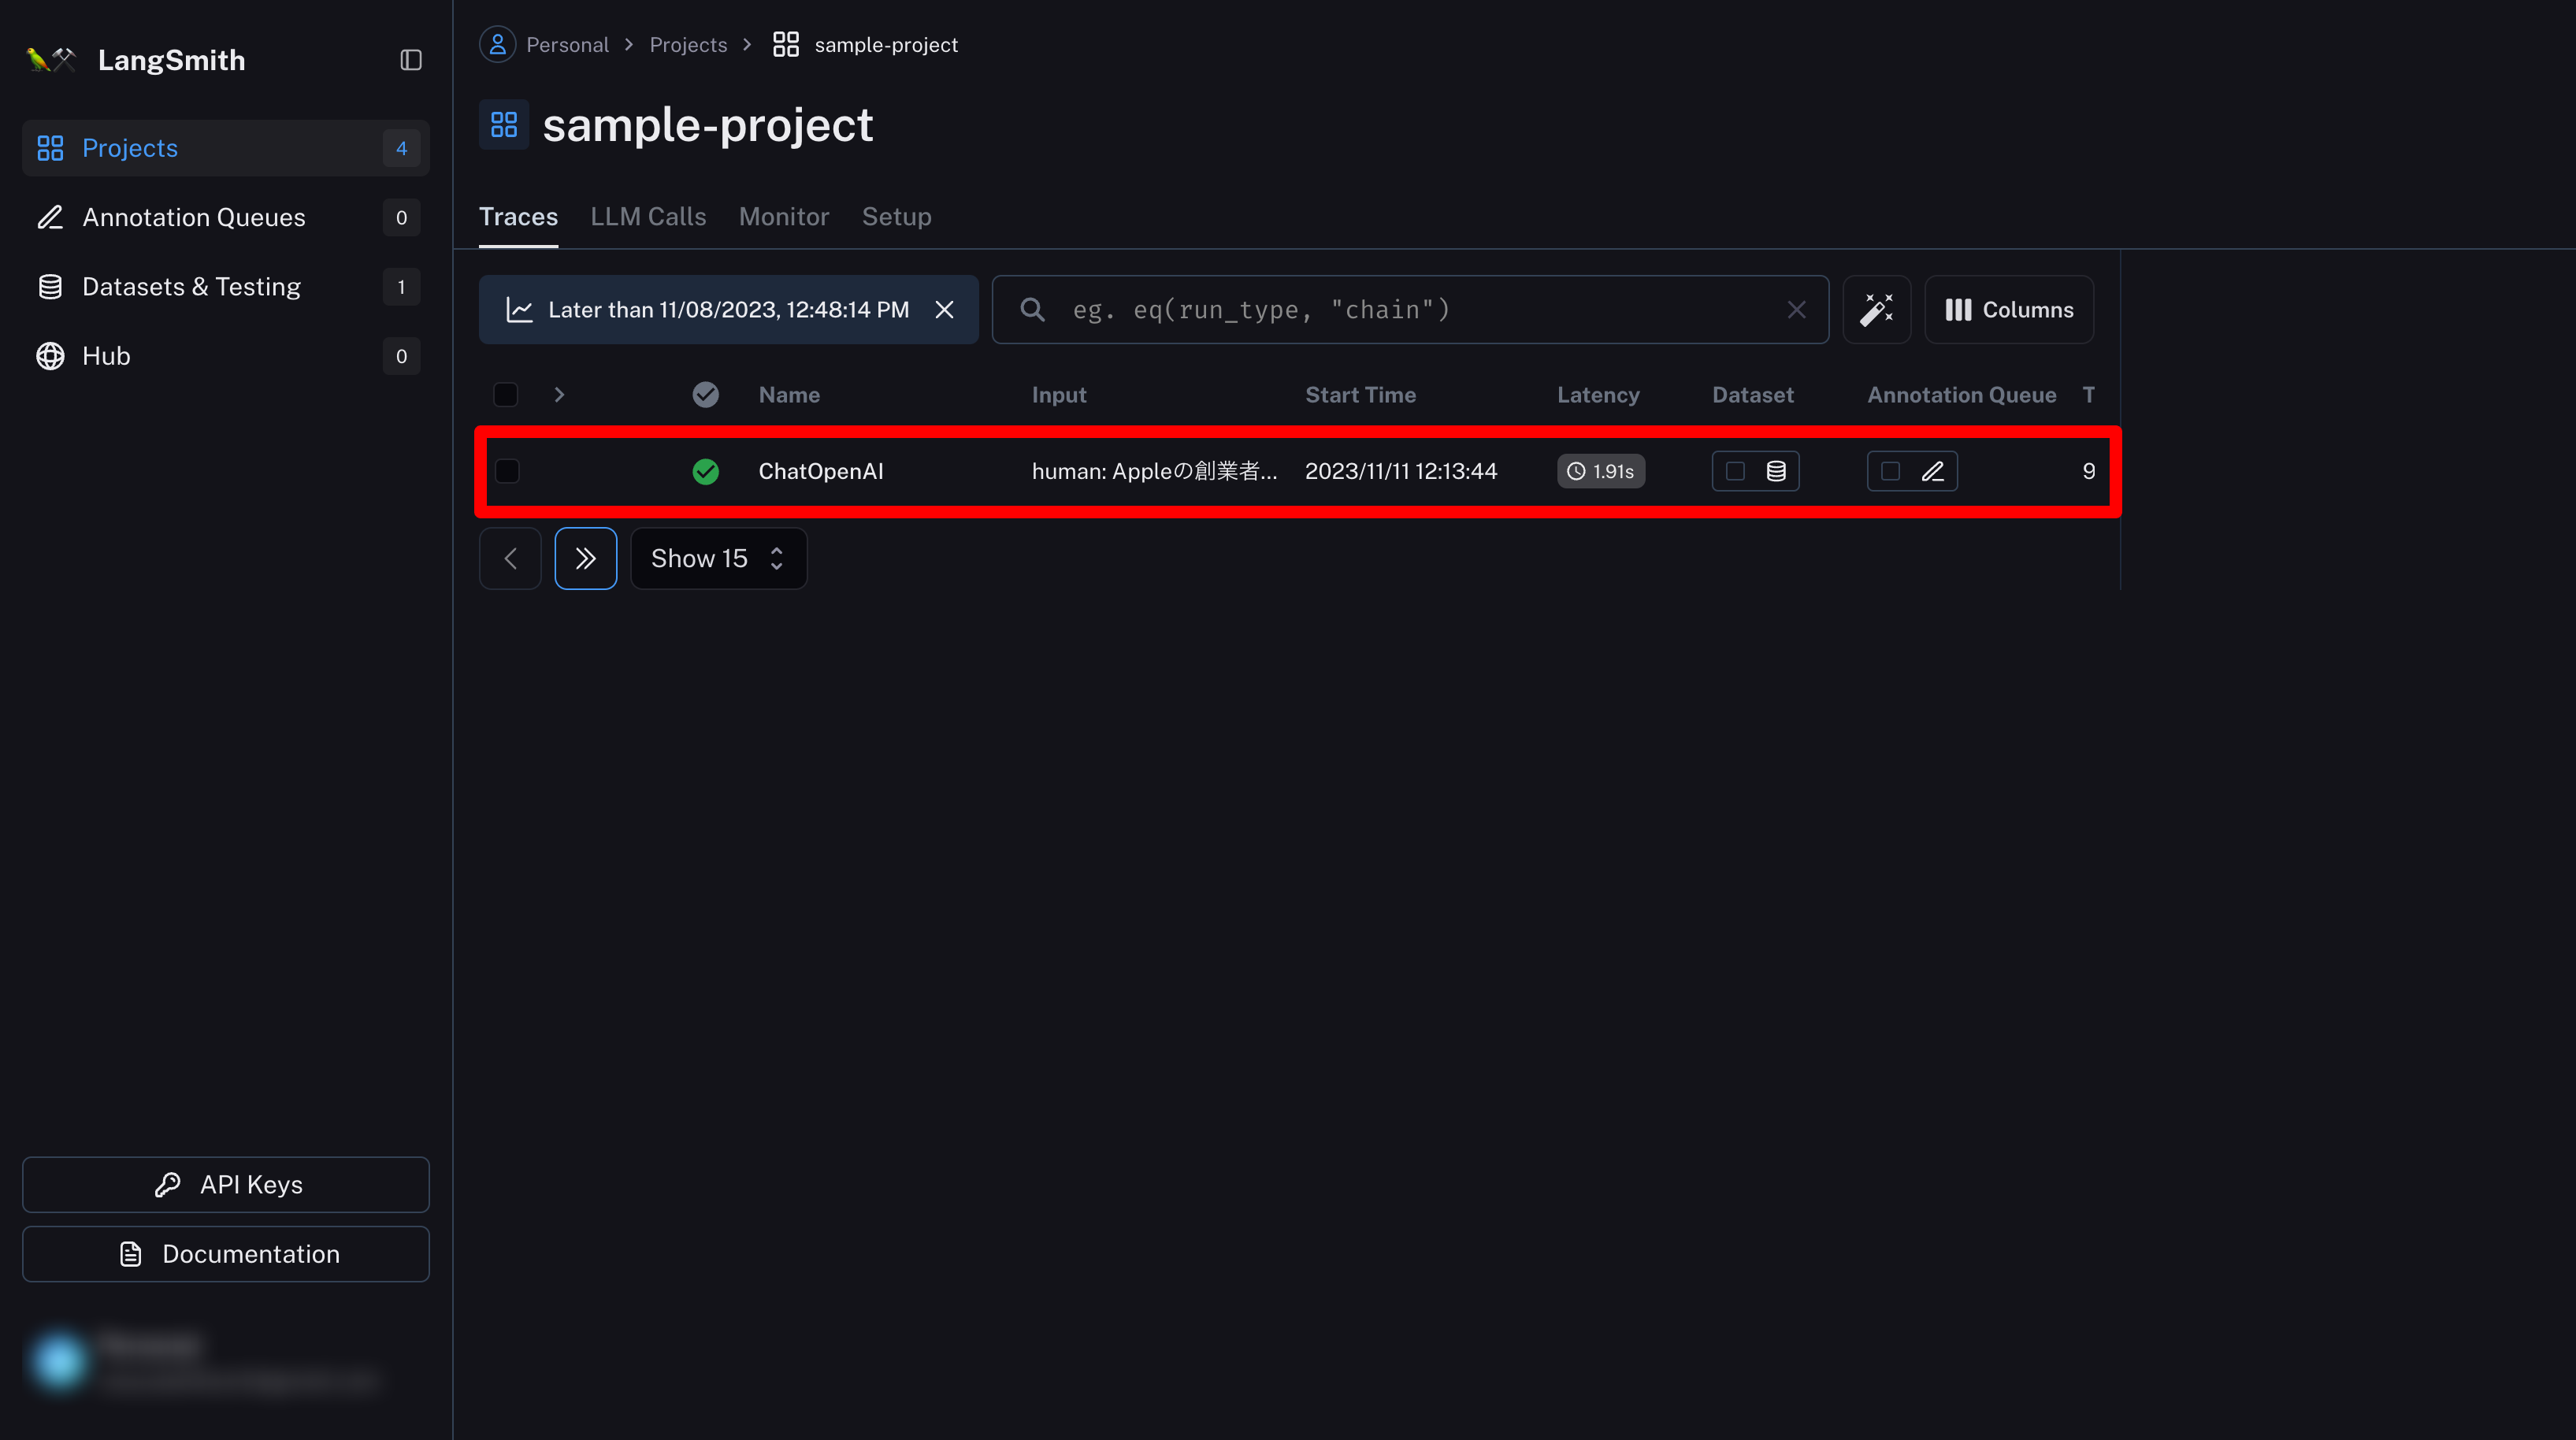The height and width of the screenshot is (1440, 2576).
Task: Click the human: Apple input cell
Action: tap(1154, 471)
